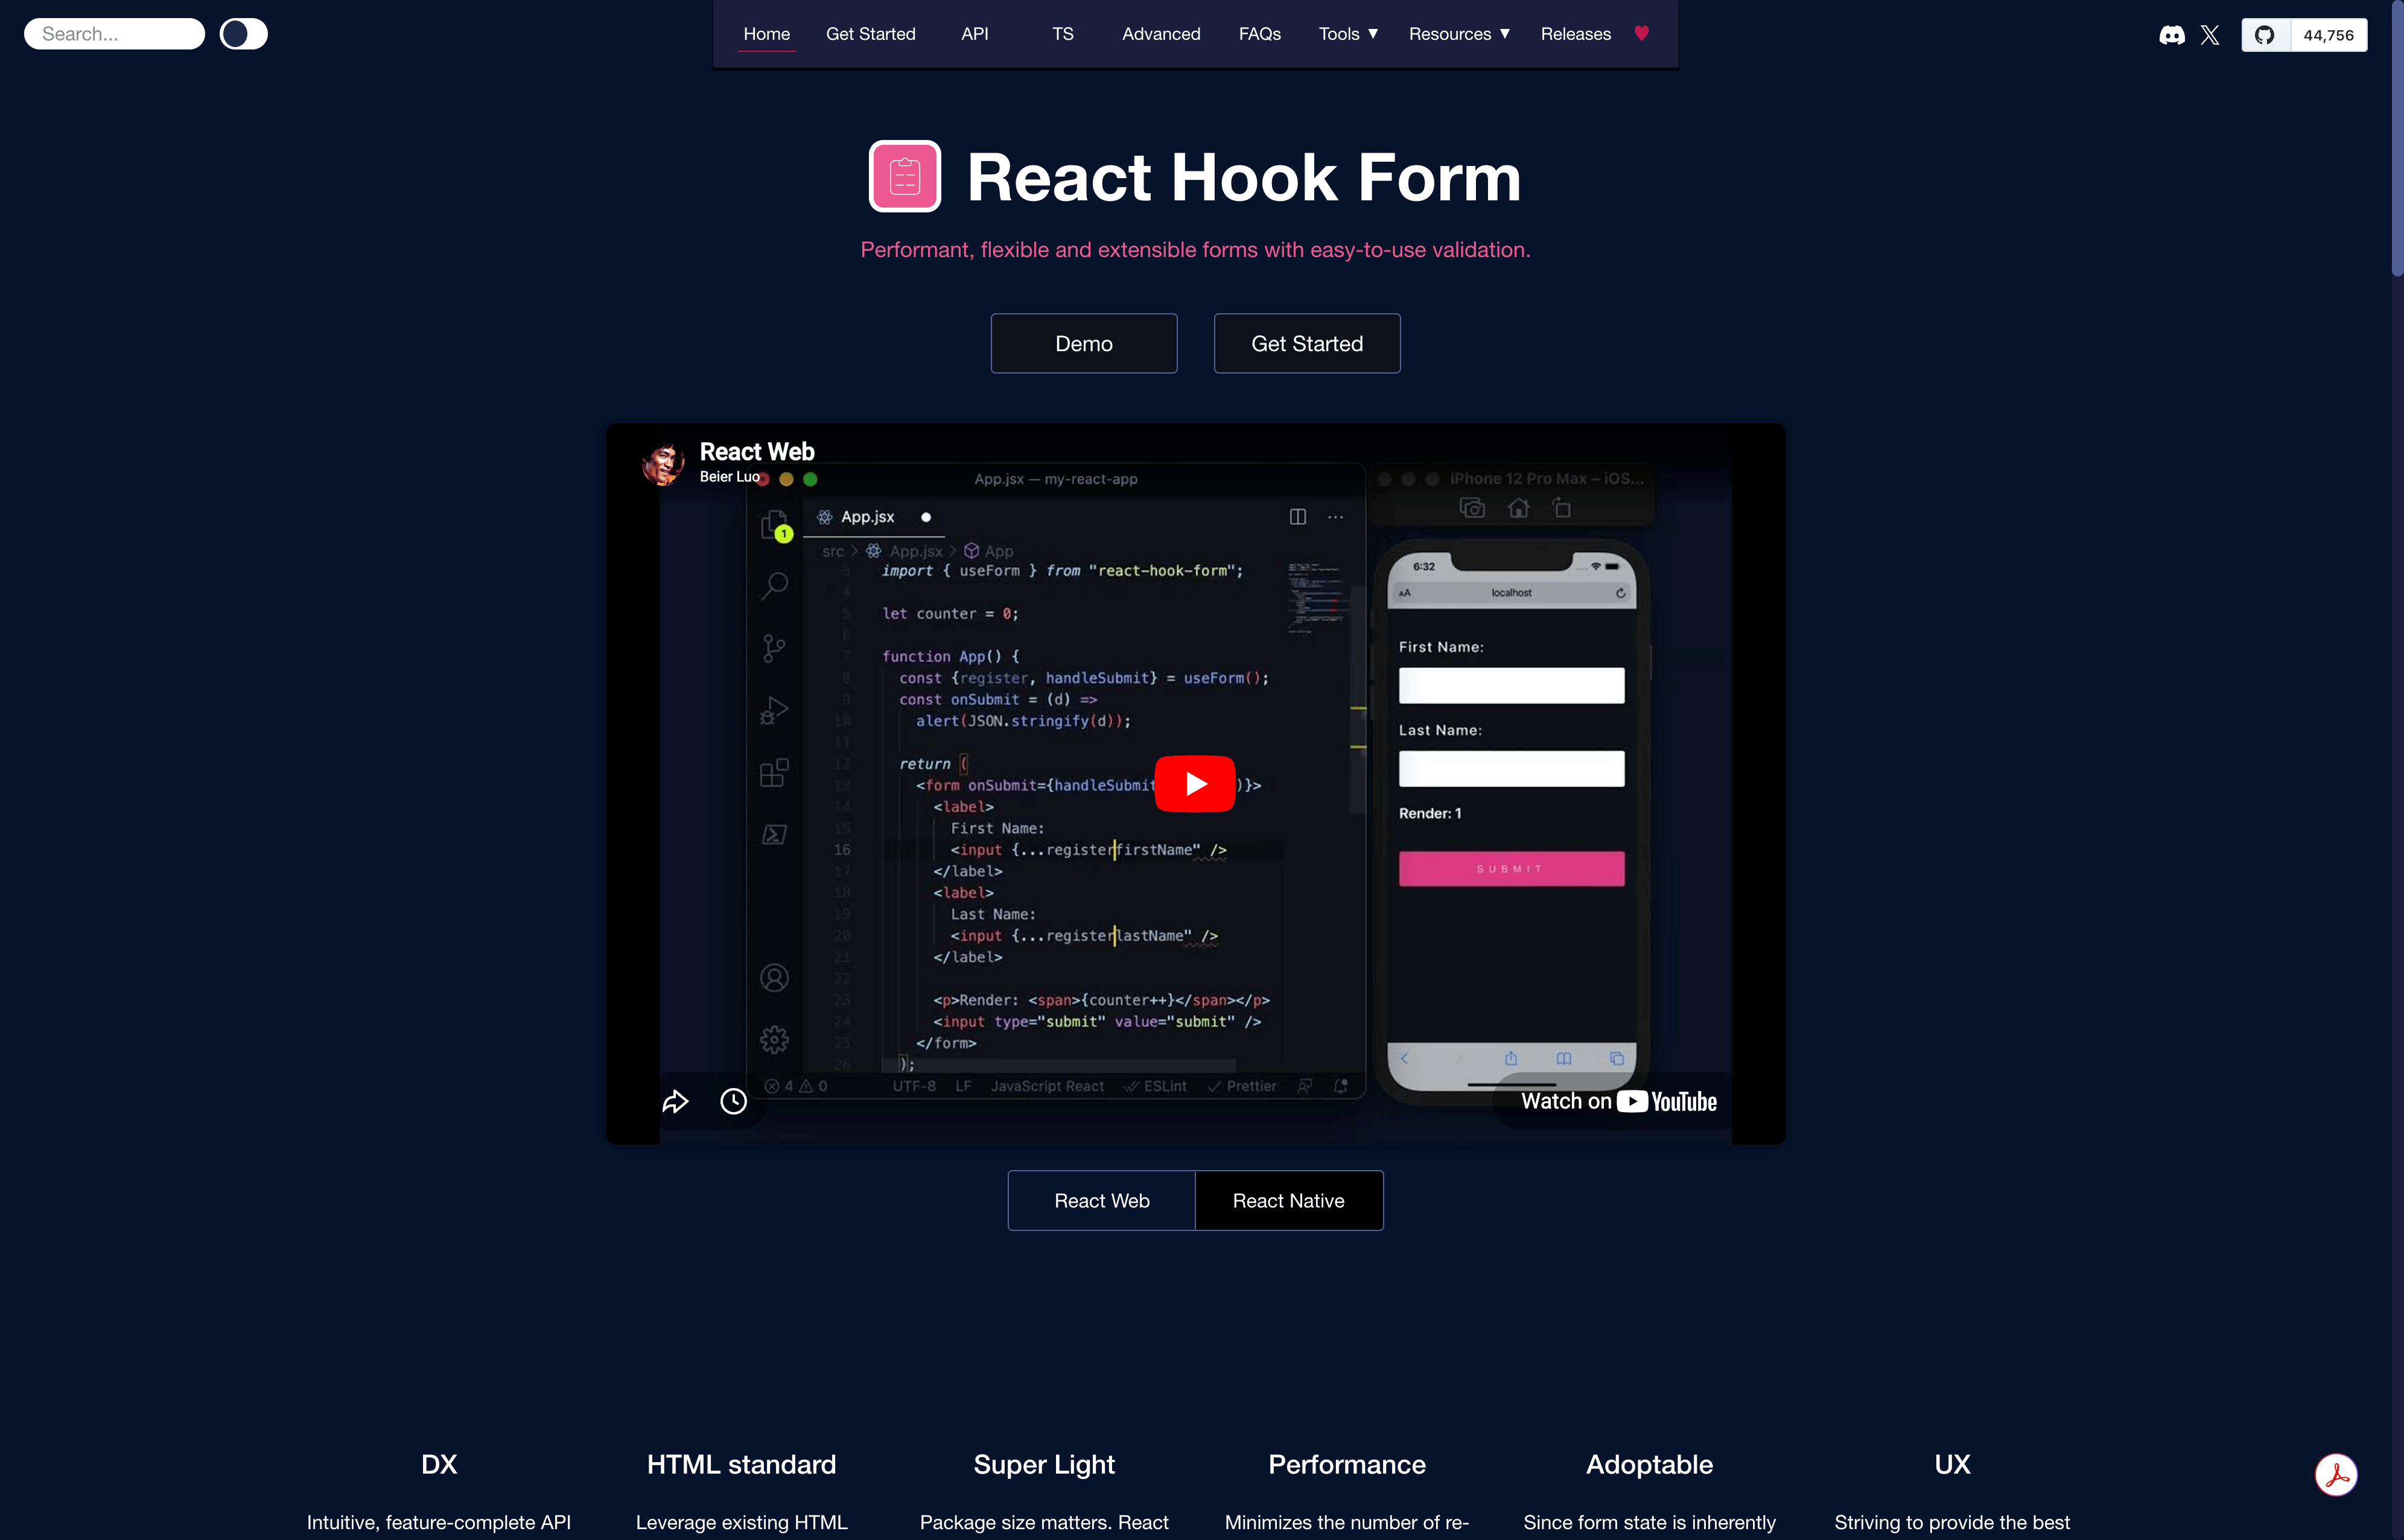This screenshot has width=2404, height=1540.
Task: Expand the Tools dropdown menu
Action: 1348,34
